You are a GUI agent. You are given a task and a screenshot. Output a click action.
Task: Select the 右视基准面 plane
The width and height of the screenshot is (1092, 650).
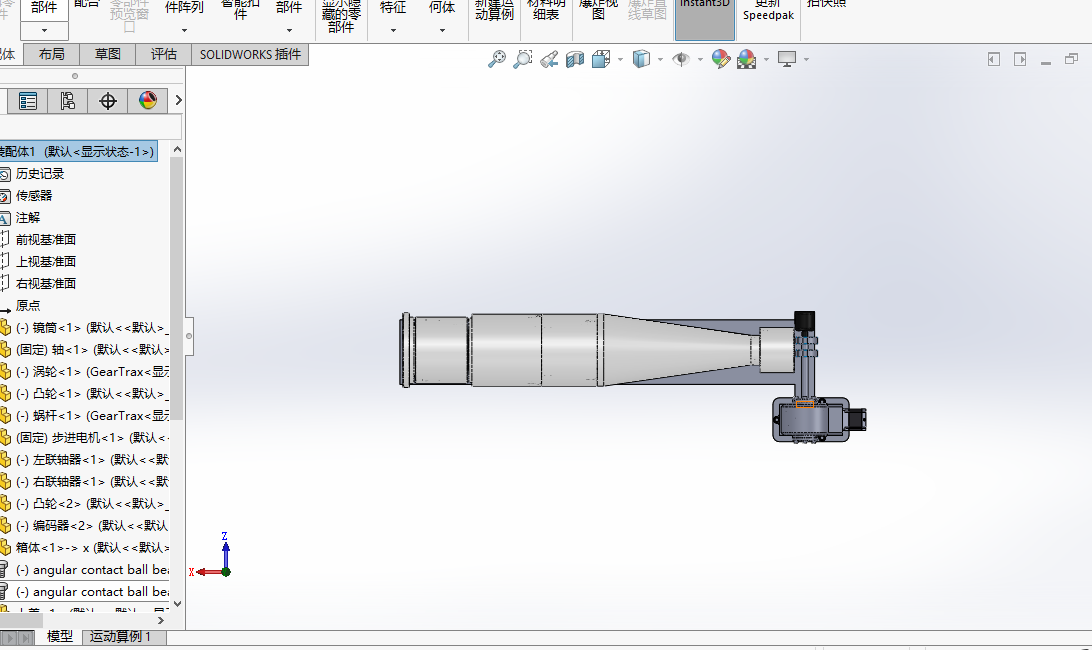(46, 284)
